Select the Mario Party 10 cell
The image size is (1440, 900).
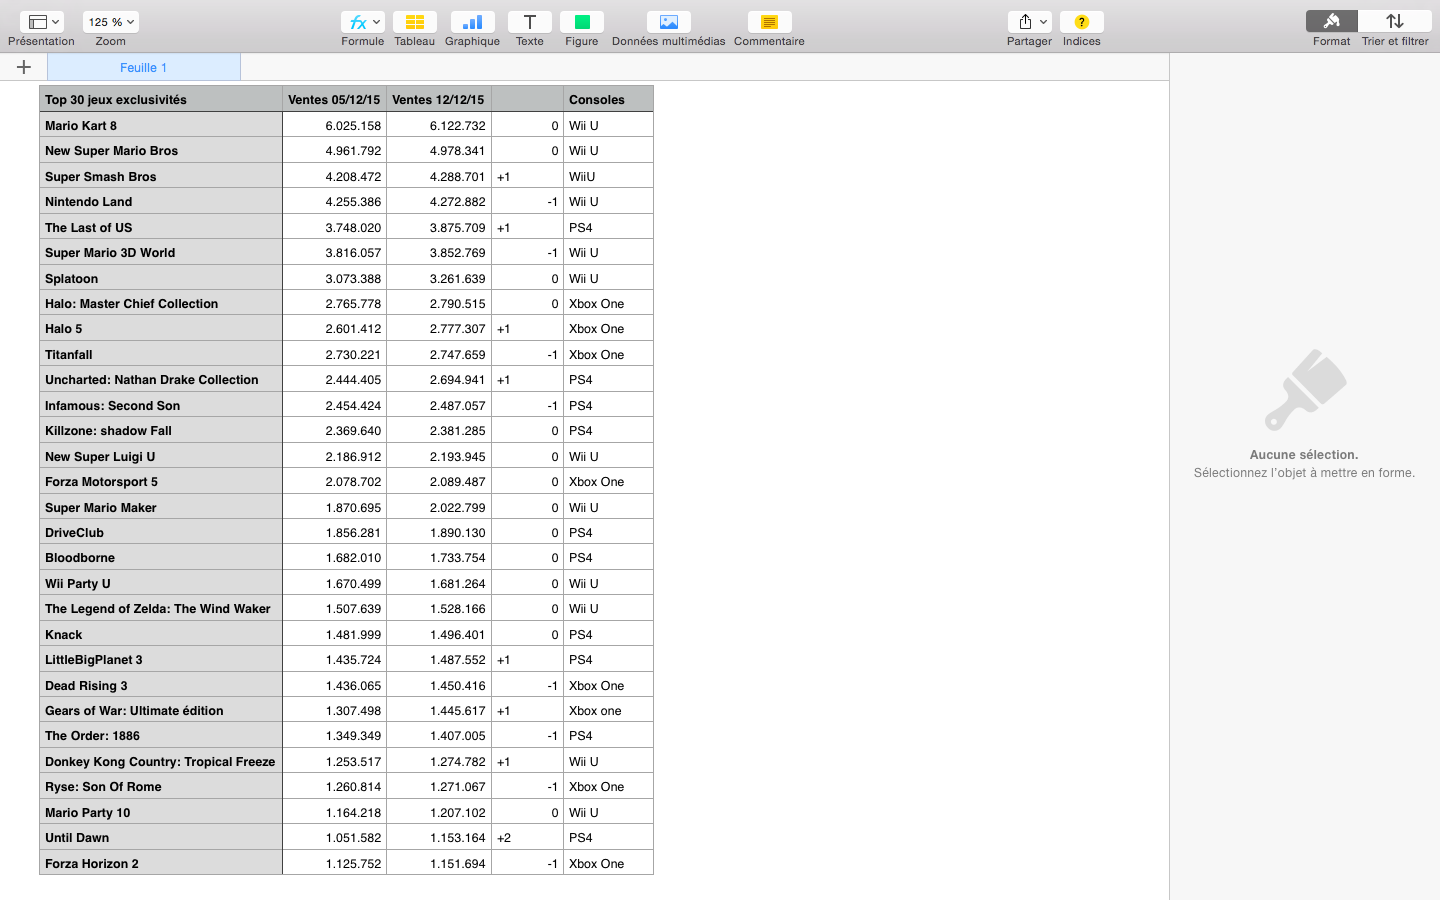tap(161, 812)
